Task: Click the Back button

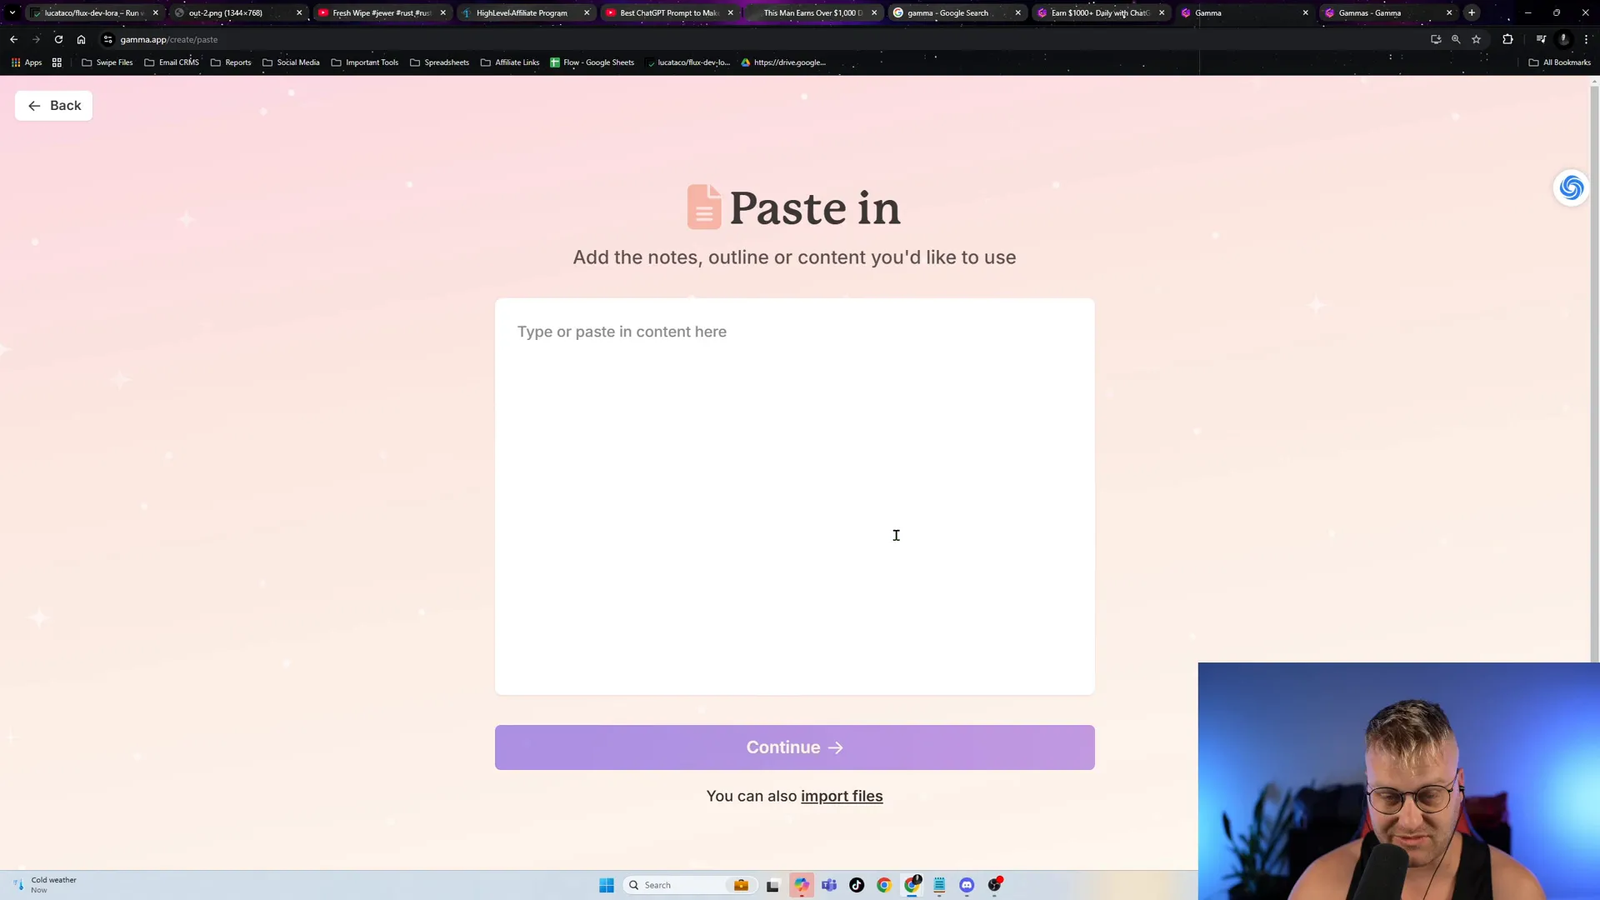Action: (x=54, y=105)
